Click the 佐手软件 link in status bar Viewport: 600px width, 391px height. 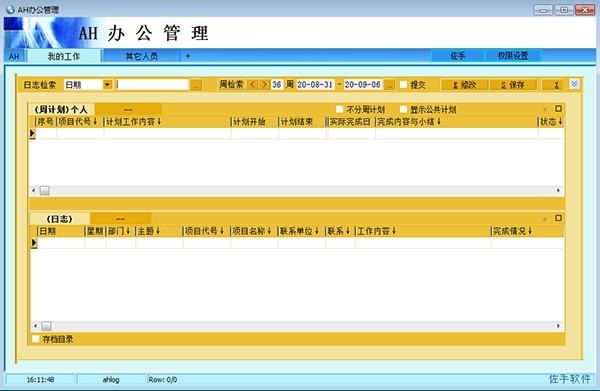pos(570,379)
